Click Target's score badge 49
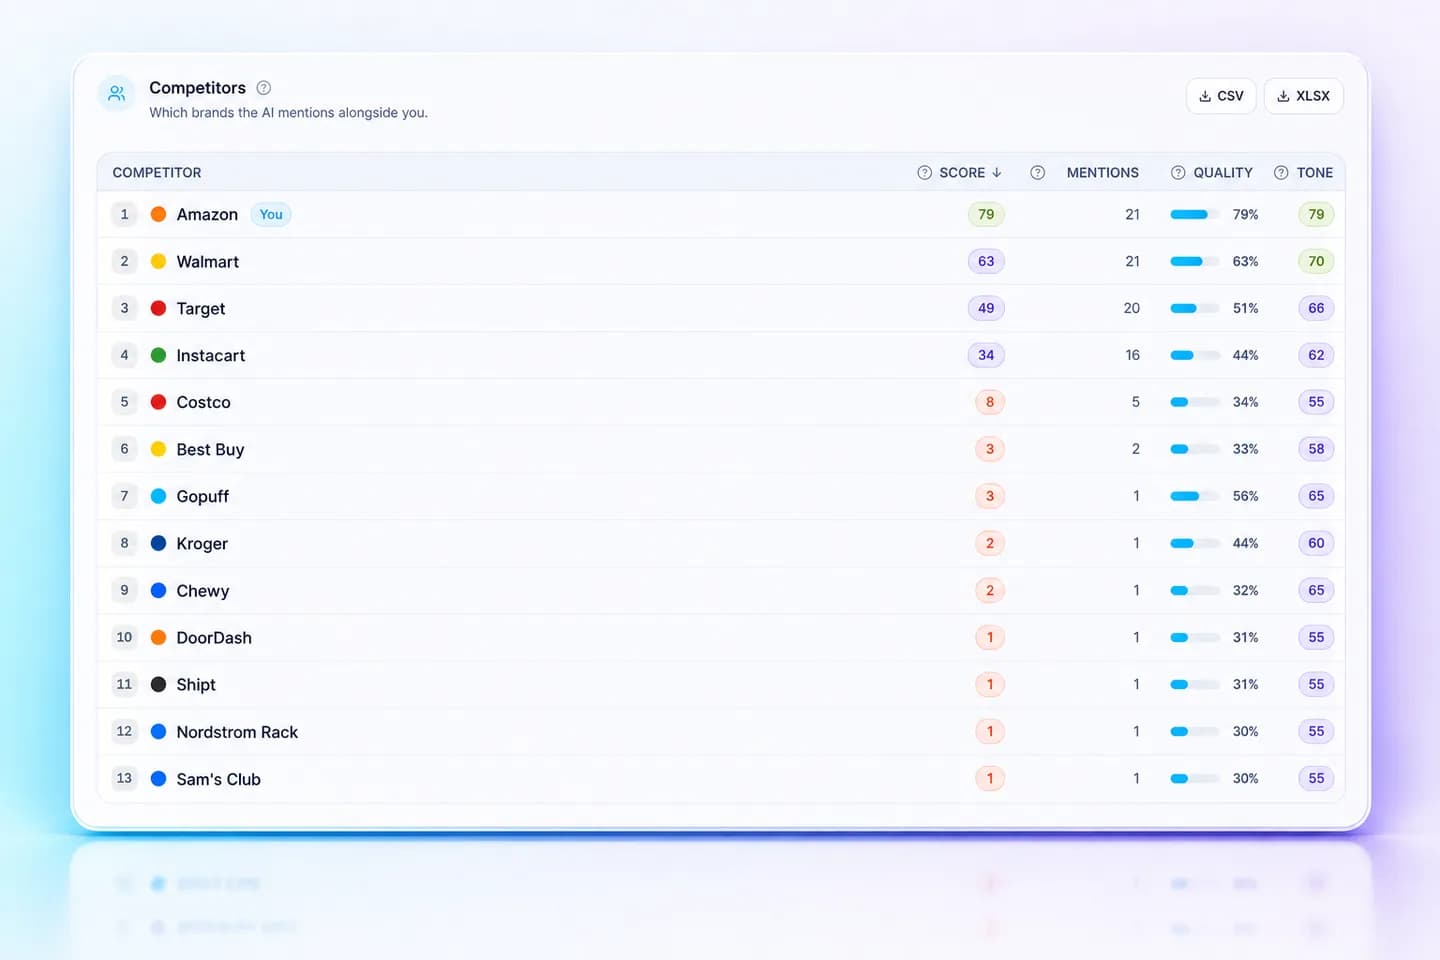The image size is (1440, 960). pos(986,308)
